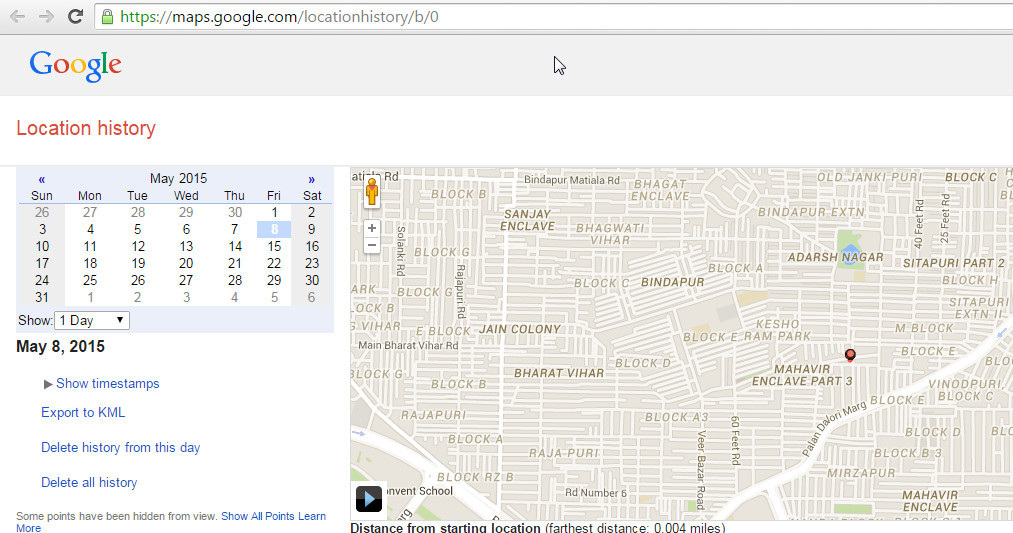1013x533 pixels.
Task: Select May 17 in the calendar
Action: 42,263
